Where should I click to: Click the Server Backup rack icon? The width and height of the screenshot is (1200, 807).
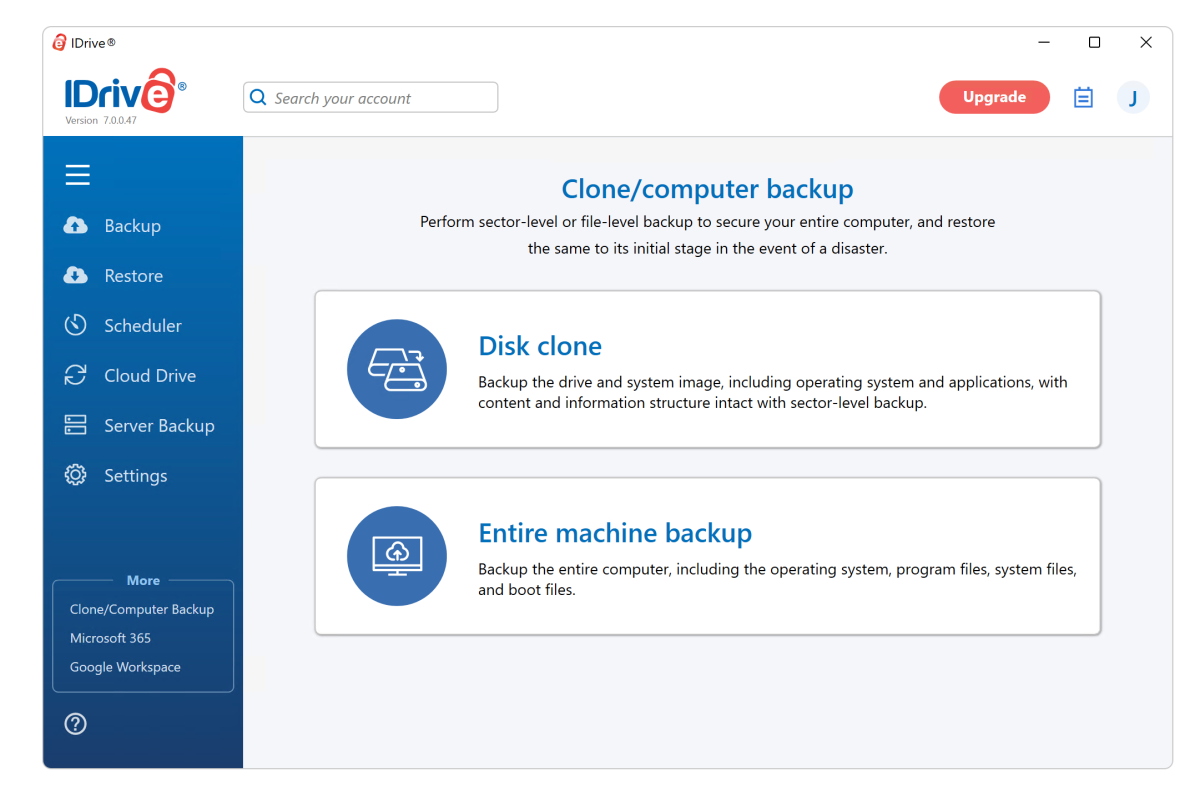pos(75,426)
